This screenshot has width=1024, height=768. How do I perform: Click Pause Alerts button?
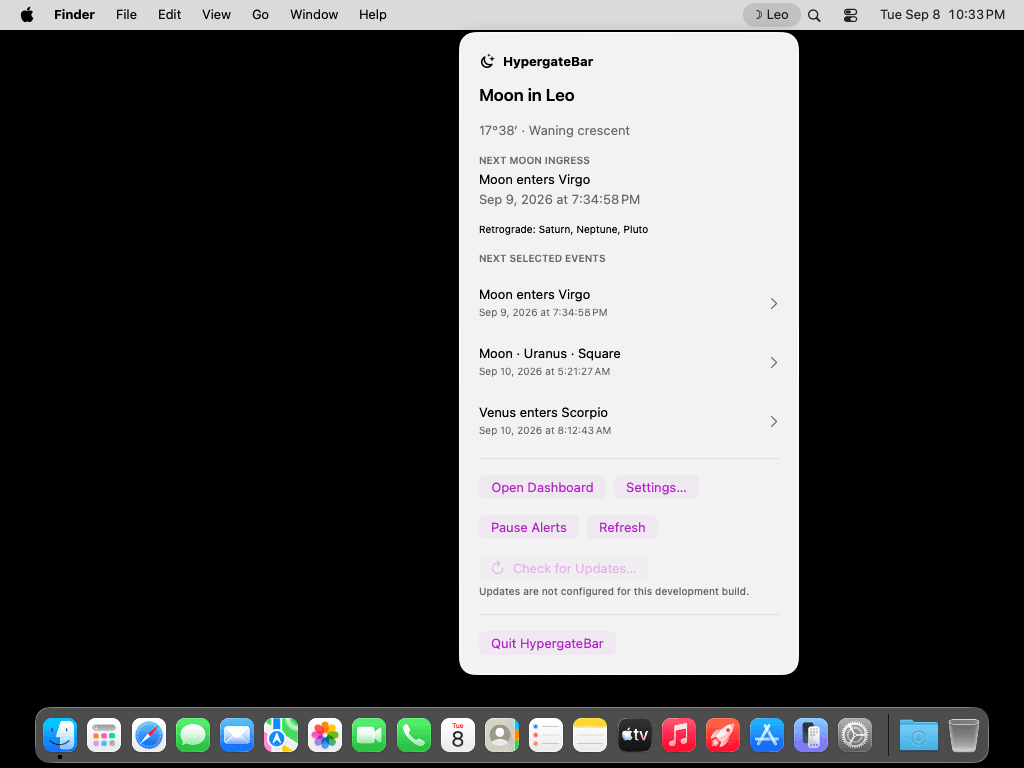click(x=528, y=527)
